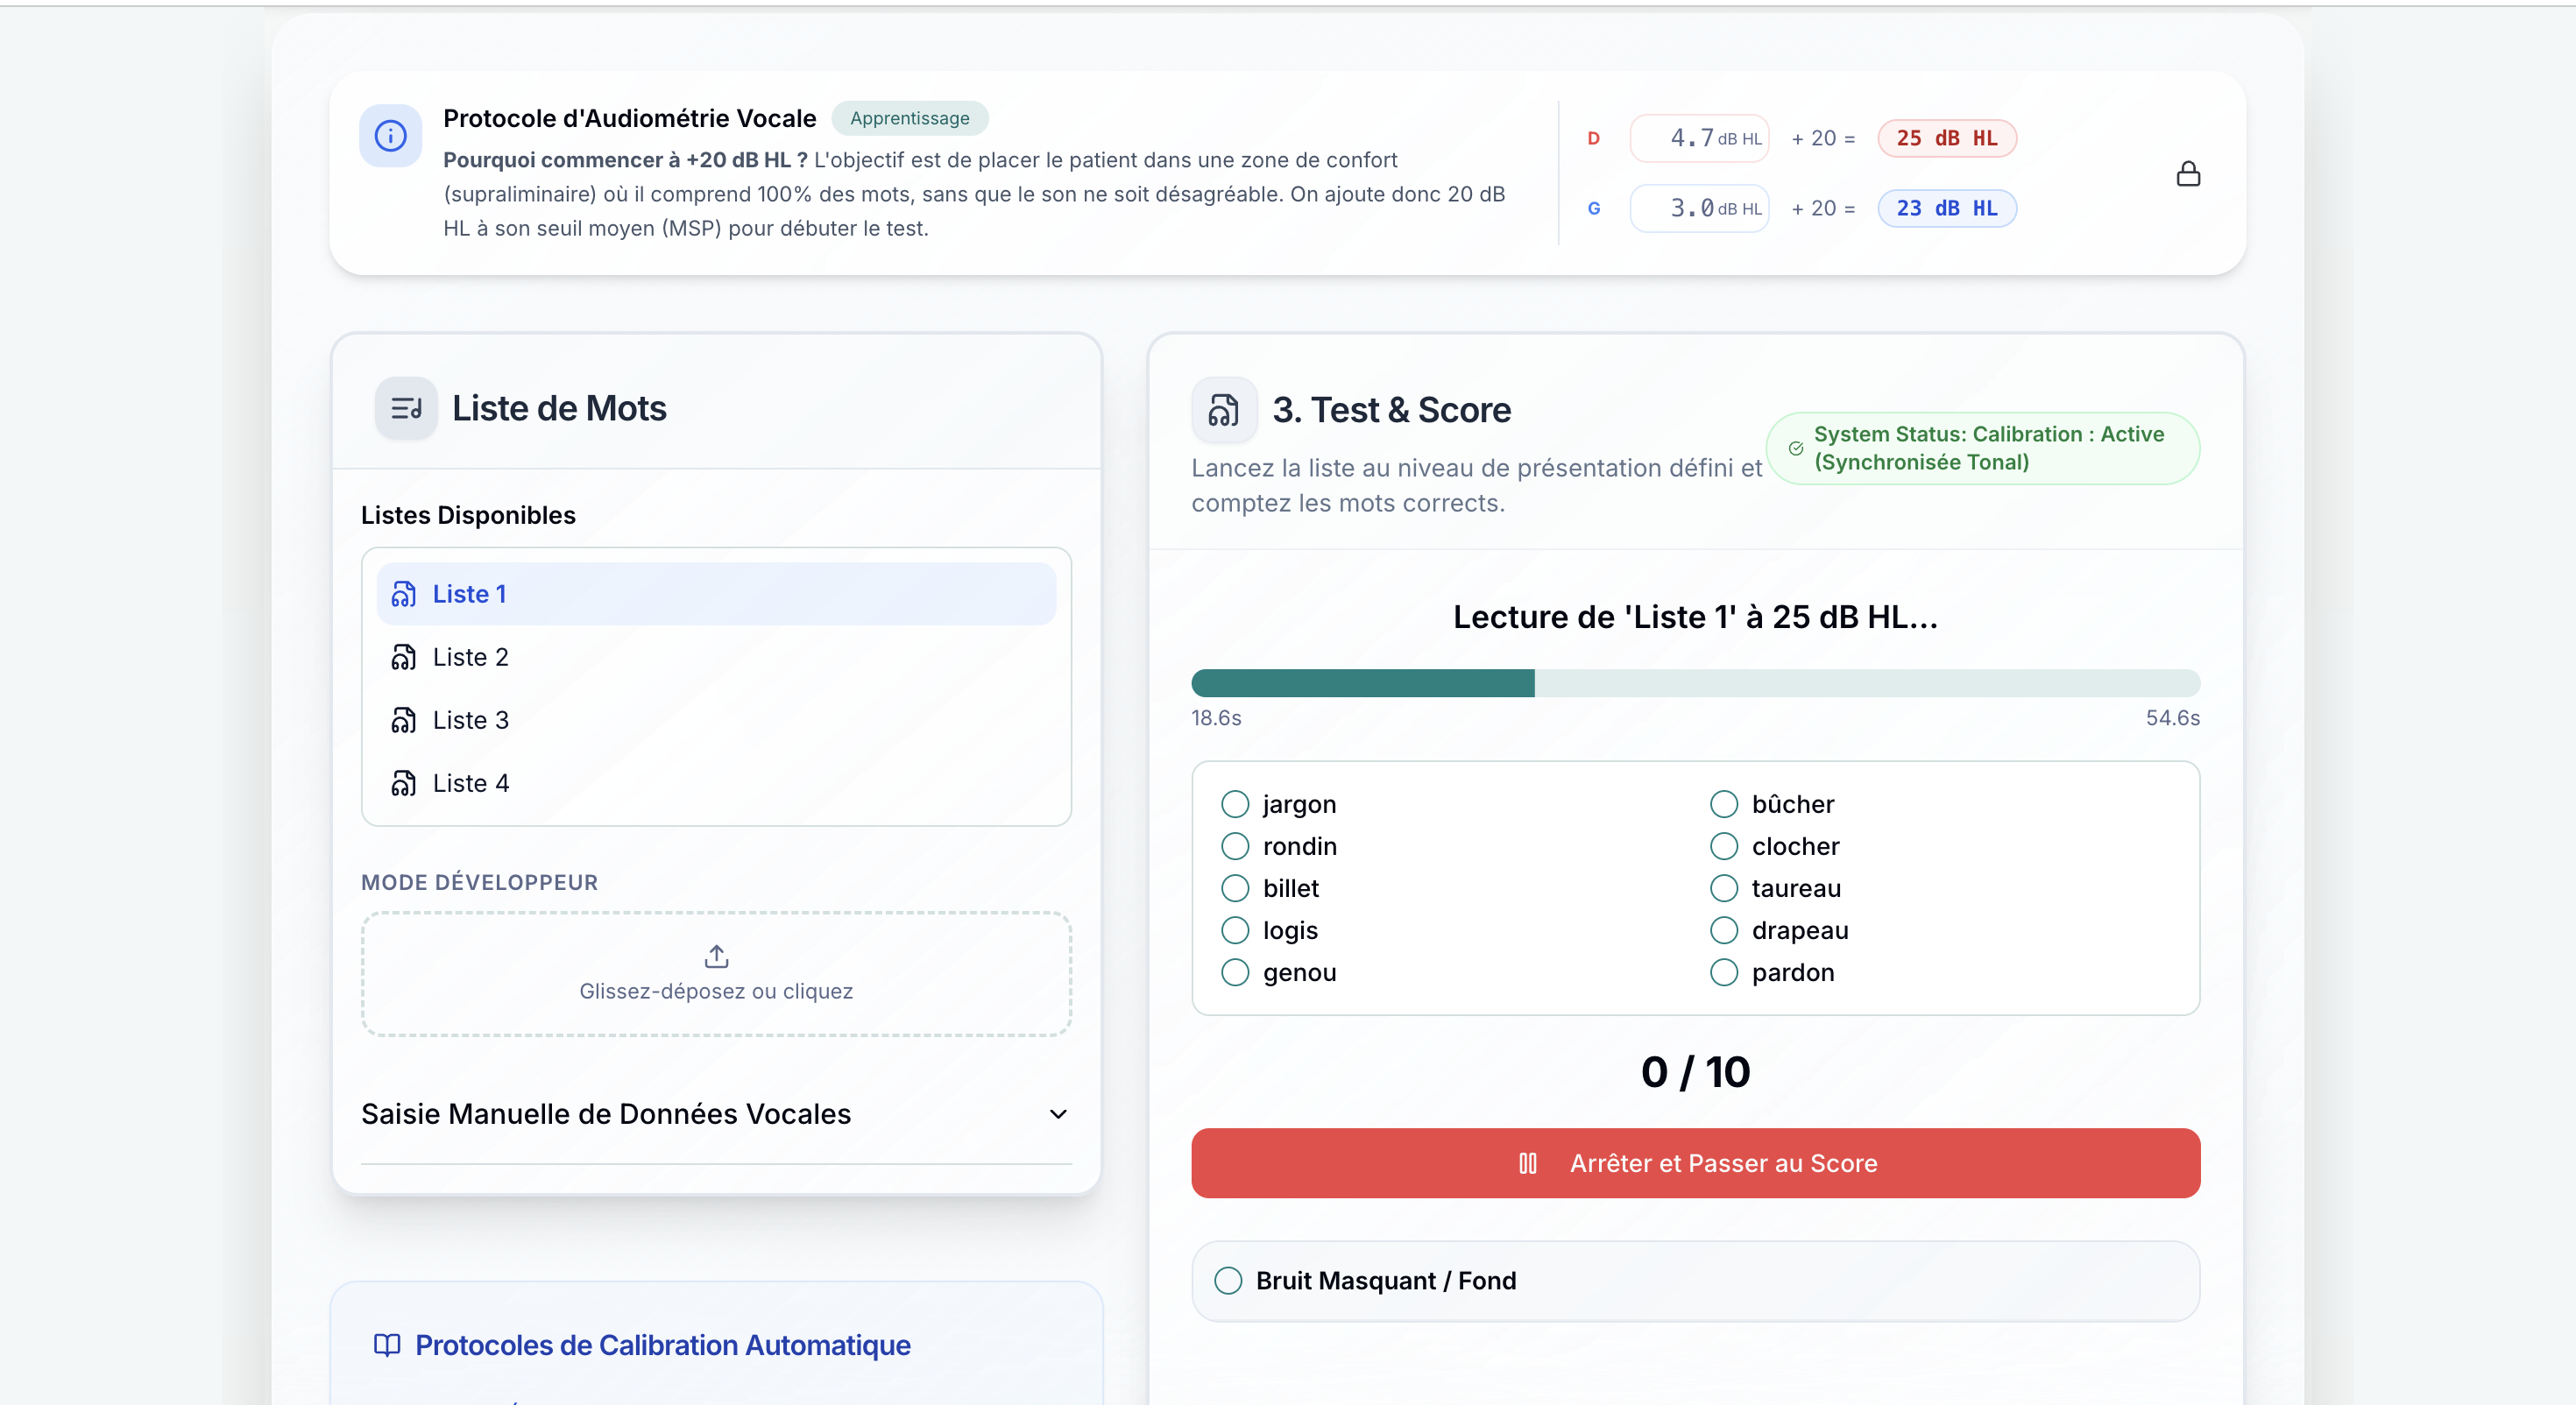Expand Saisie Manuelle de Données Vocales section
Viewport: 2576px width, 1405px height.
tap(606, 1113)
